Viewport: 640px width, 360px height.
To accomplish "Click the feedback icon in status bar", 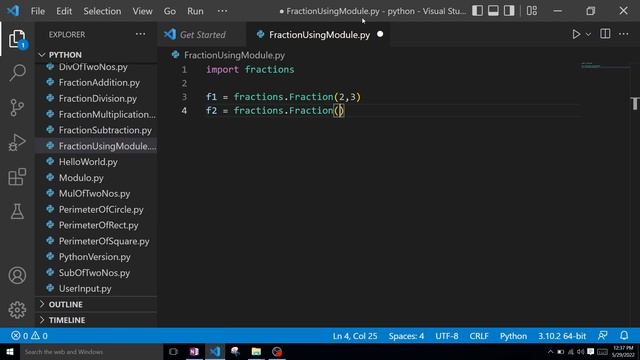I will click(x=603, y=336).
